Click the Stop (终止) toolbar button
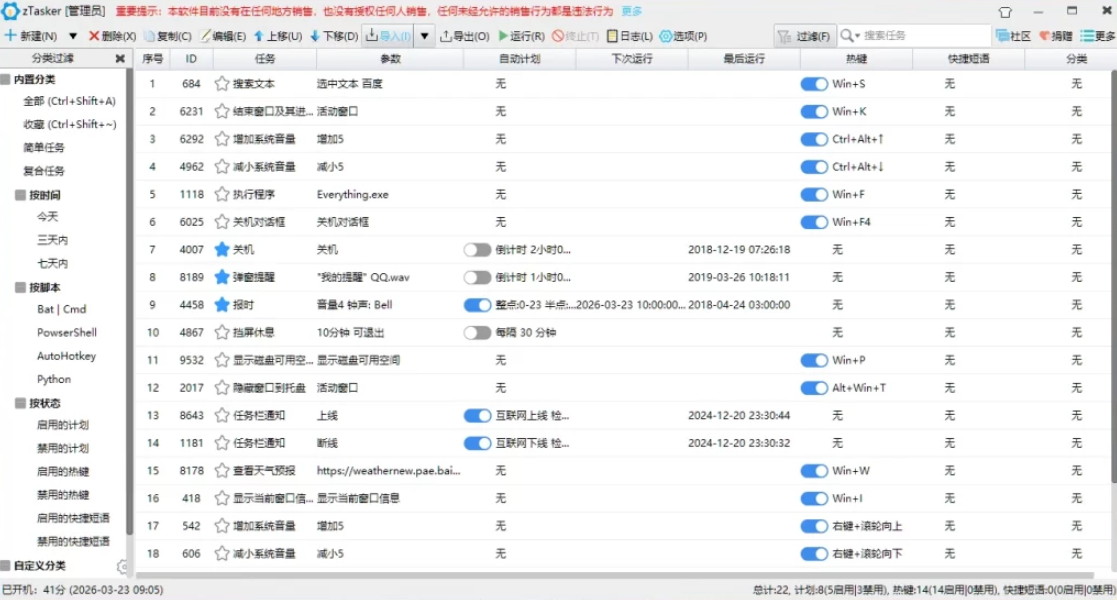Image resolution: width=1117 pixels, height=600 pixels. [576, 36]
